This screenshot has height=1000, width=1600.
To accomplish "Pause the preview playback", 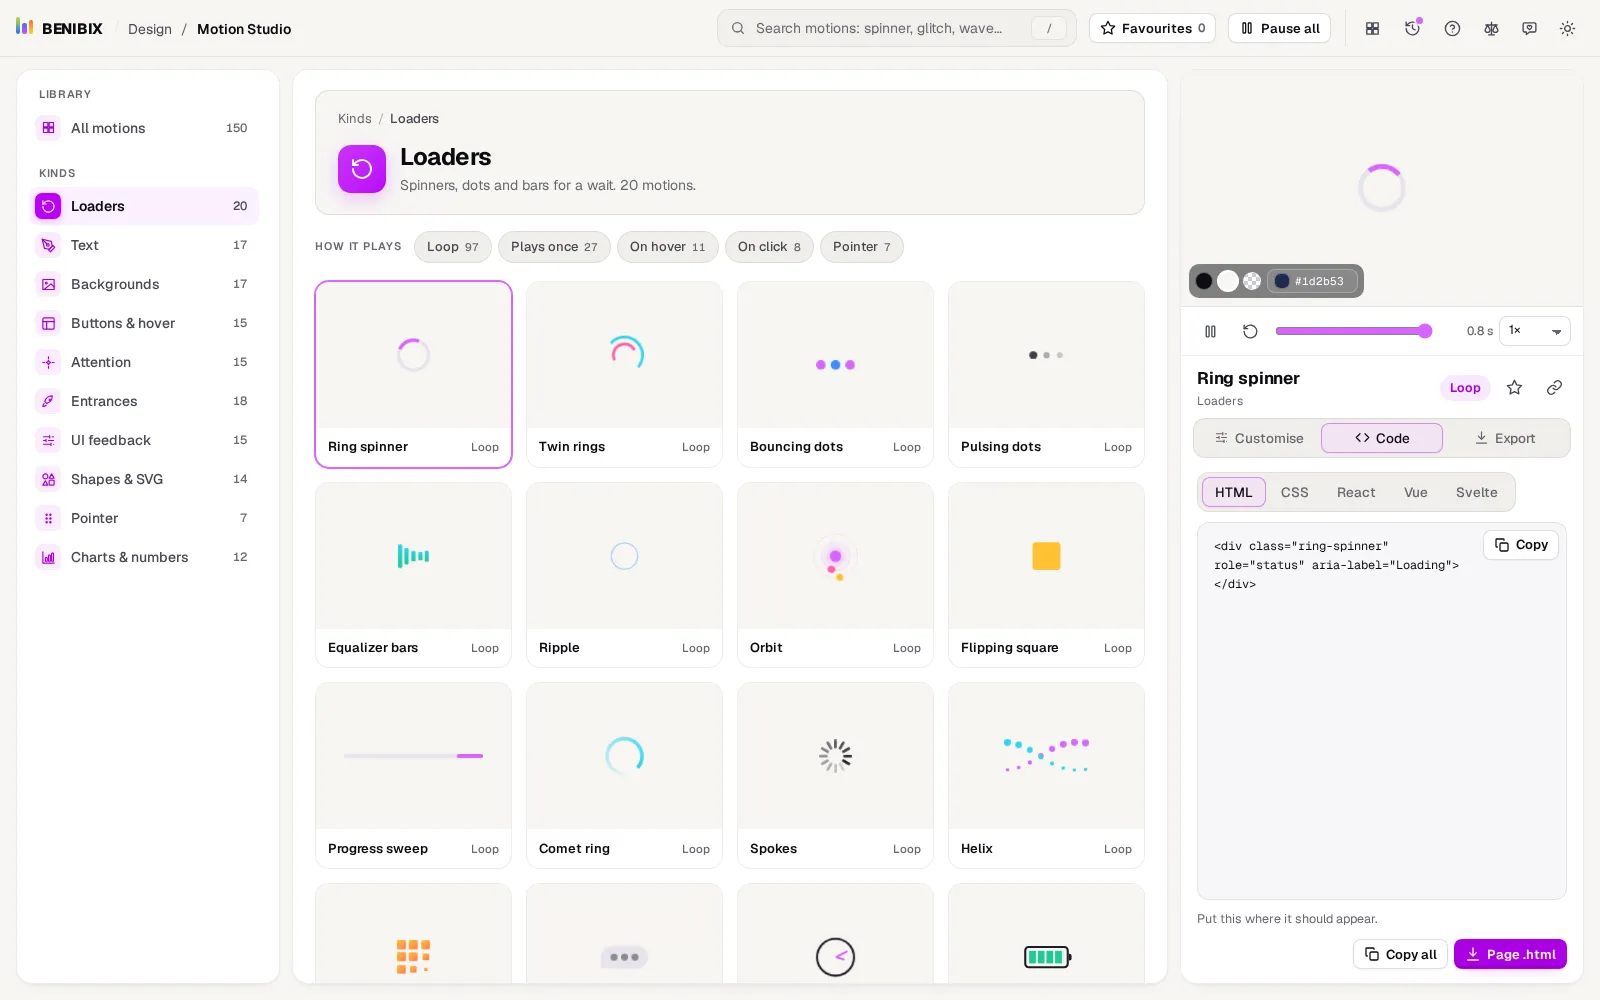I will pos(1211,331).
